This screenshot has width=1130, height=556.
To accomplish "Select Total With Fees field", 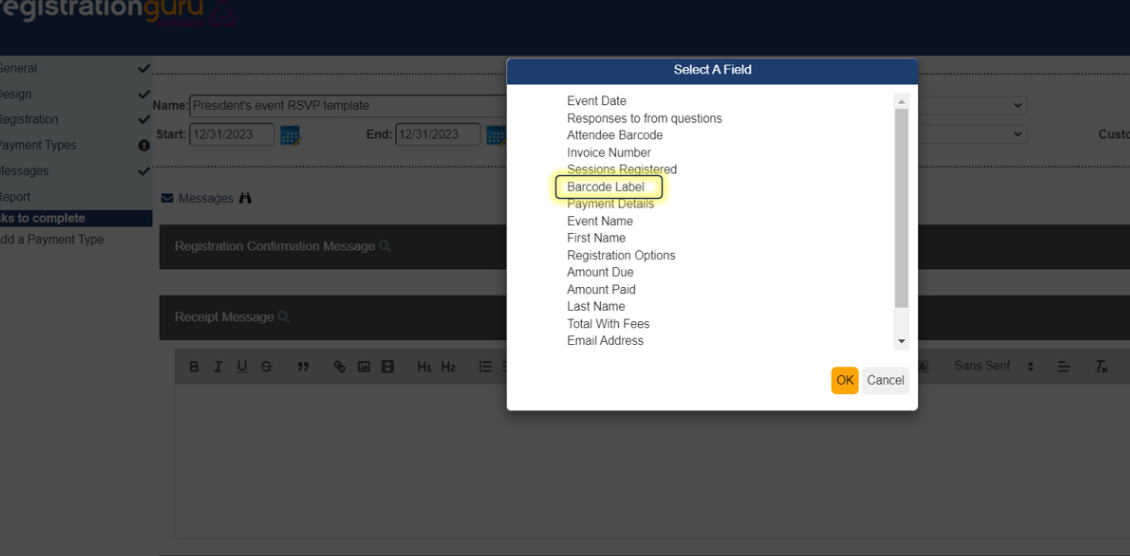I will coord(608,324).
